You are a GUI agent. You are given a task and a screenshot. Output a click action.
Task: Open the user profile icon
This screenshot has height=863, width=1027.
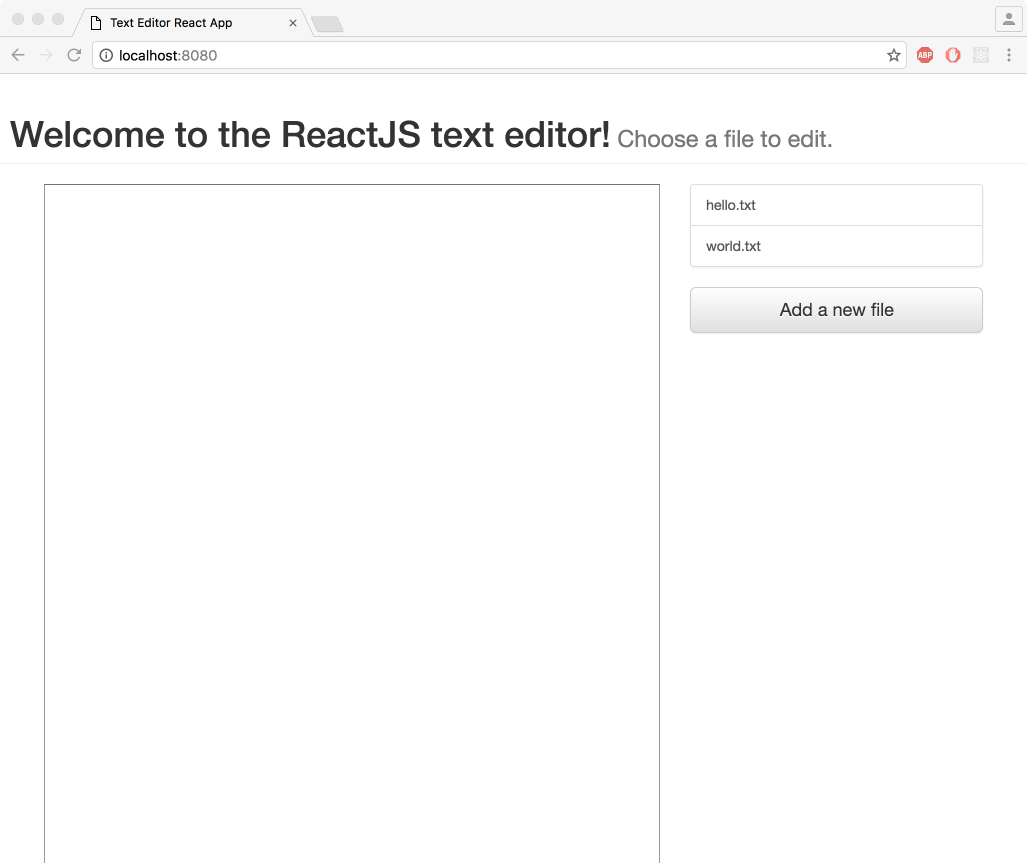click(1009, 20)
